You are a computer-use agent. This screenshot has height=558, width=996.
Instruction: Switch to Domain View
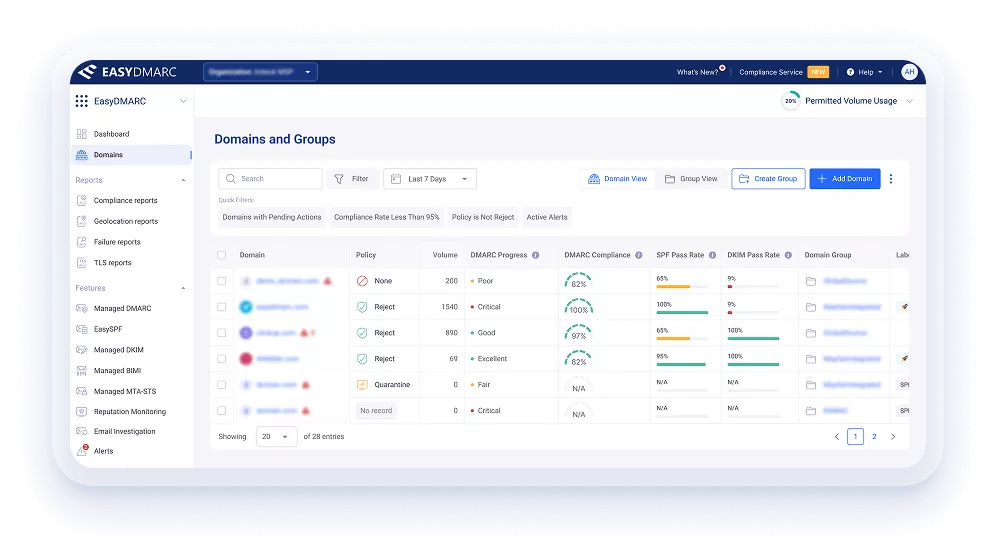(617, 179)
